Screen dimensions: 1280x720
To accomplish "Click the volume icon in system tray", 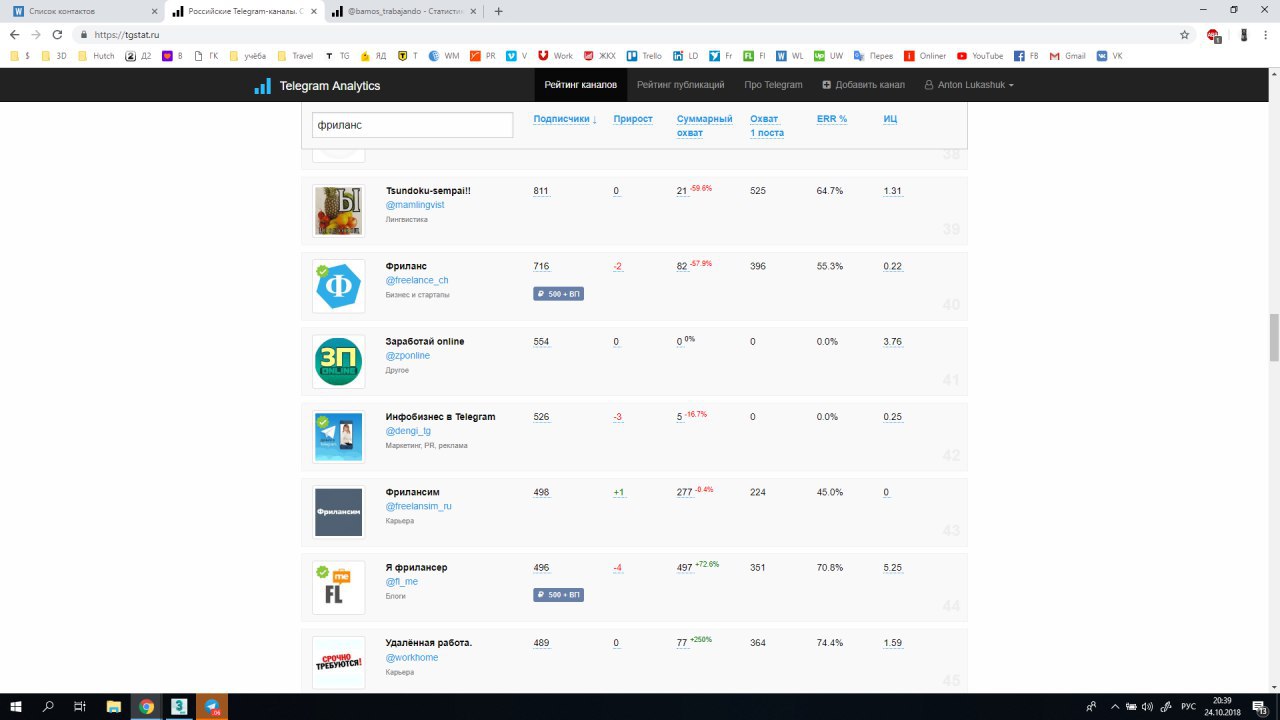I will click(1148, 706).
